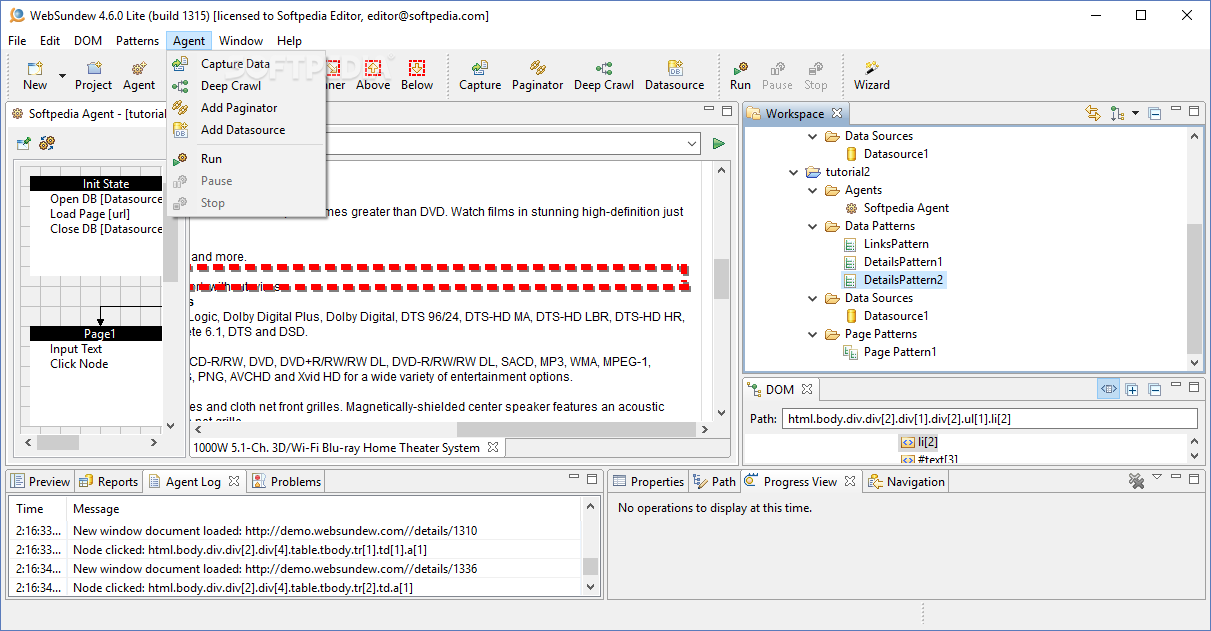Open the Patterns menu

pyautogui.click(x=137, y=41)
